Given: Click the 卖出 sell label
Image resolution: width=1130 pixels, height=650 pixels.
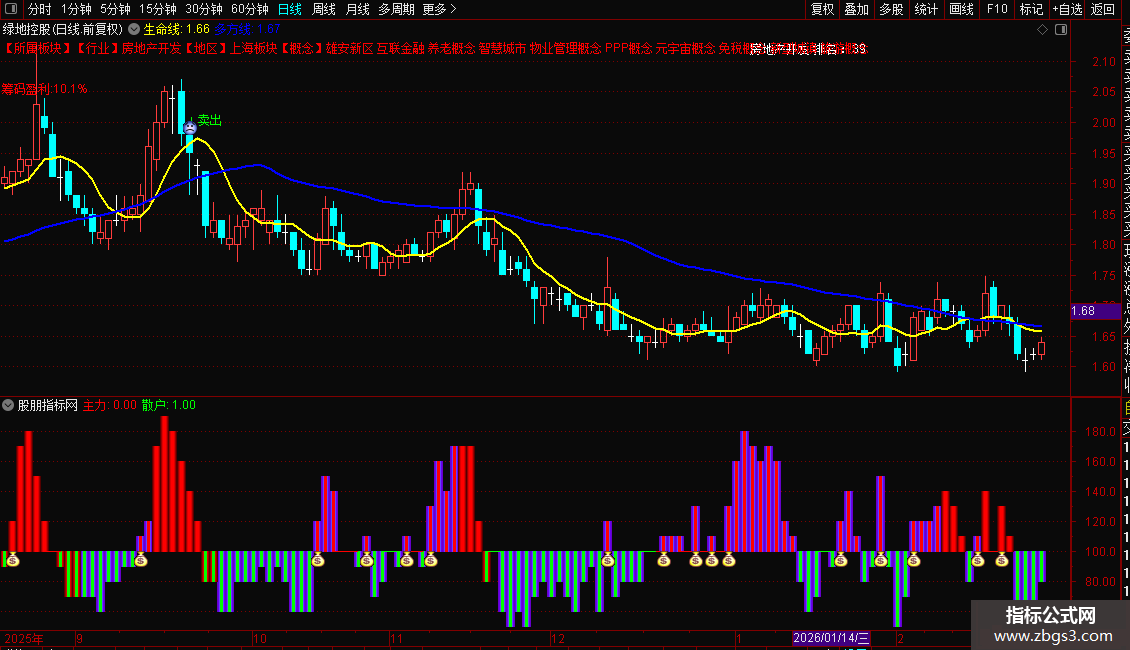Looking at the screenshot, I should [x=210, y=120].
